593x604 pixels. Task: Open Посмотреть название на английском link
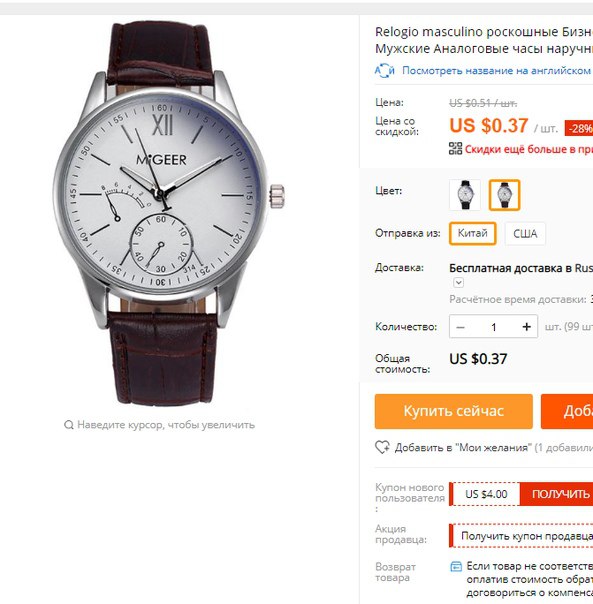(x=496, y=71)
